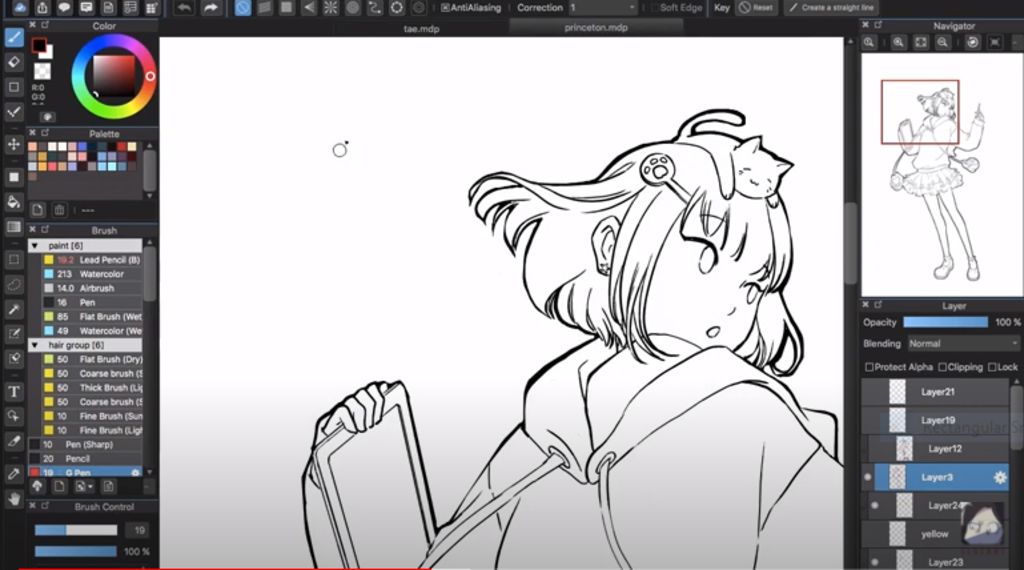Enable the curve snap guide
Image resolution: width=1024 pixels, height=570 pixels.
375,8
